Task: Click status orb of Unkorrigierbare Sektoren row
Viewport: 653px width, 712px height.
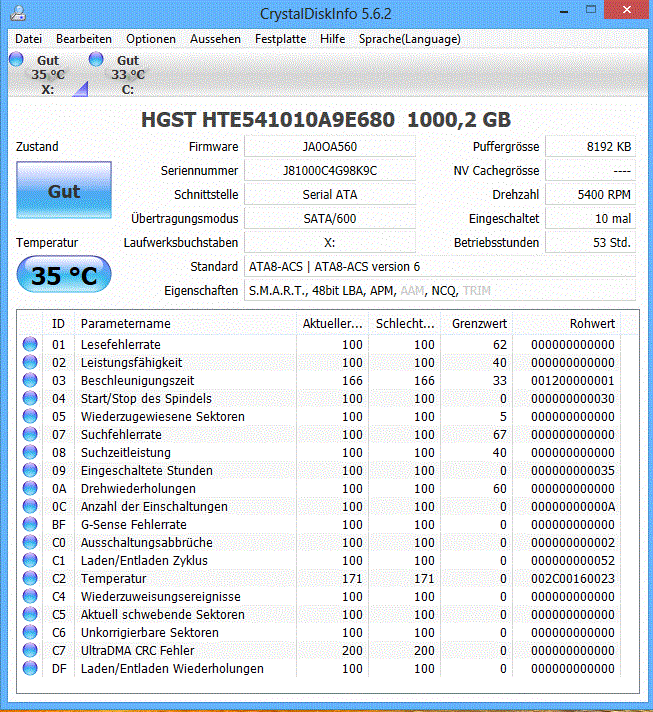Action: coord(30,633)
